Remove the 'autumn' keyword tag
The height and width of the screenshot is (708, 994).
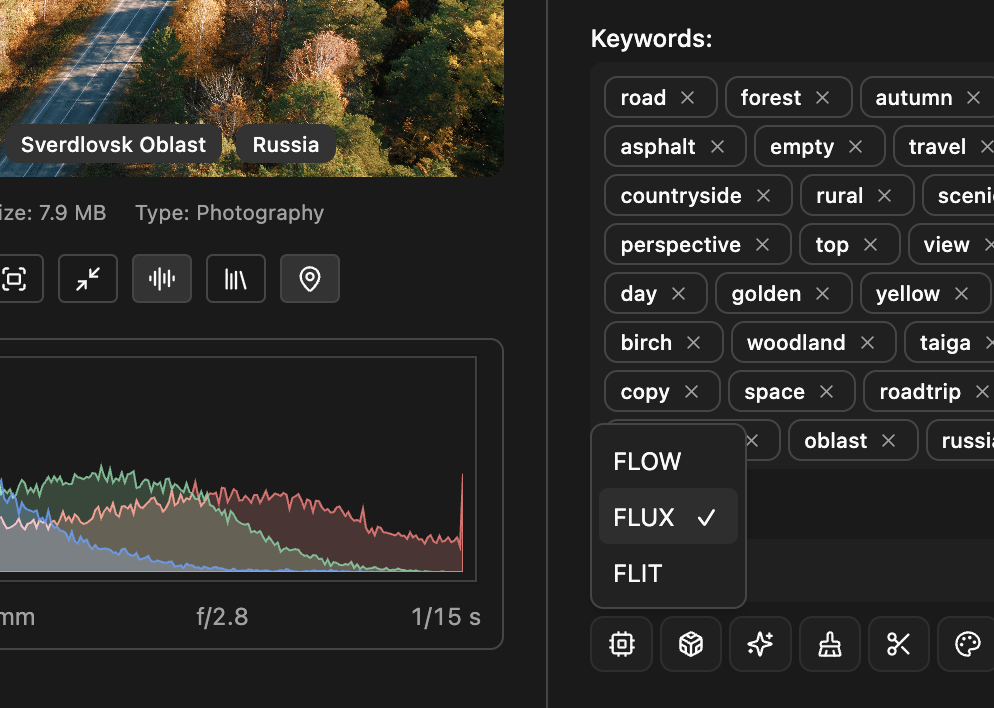click(x=974, y=98)
